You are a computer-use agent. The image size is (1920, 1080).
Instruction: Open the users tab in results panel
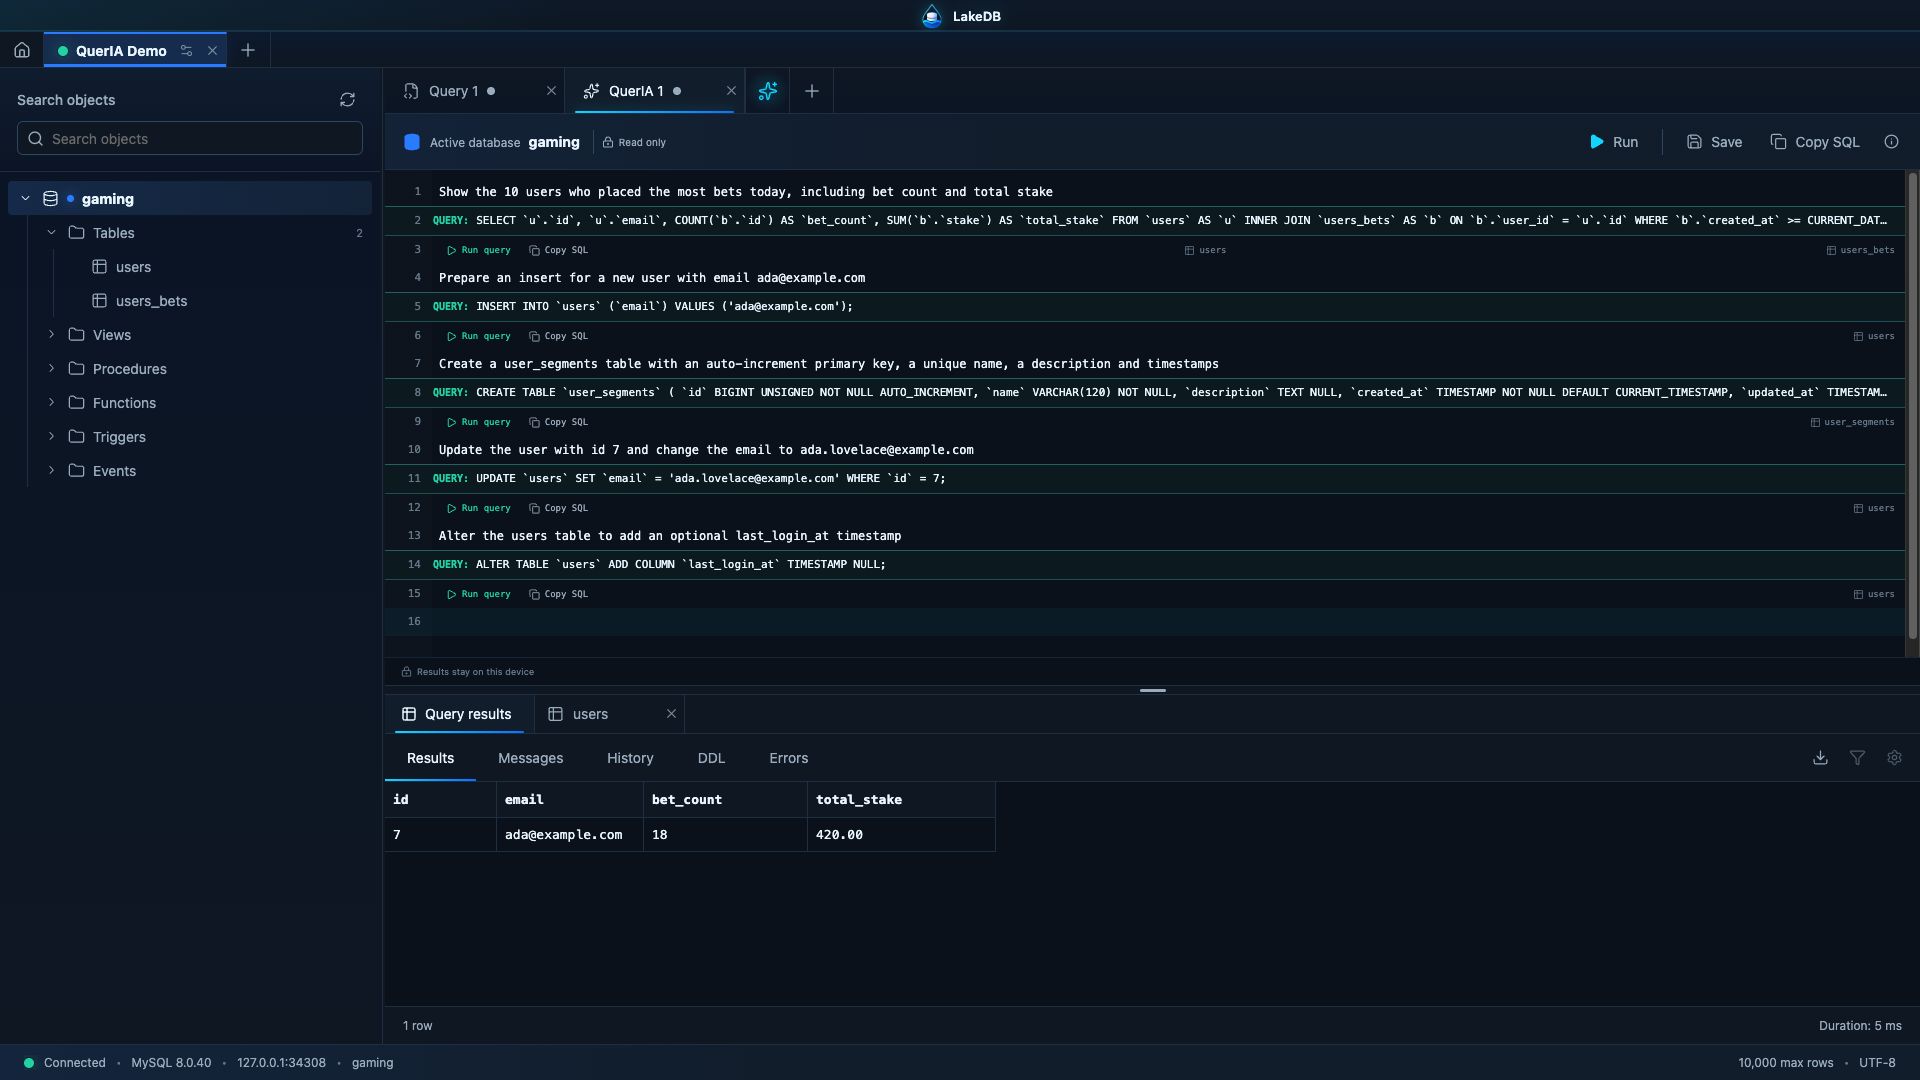pos(590,714)
